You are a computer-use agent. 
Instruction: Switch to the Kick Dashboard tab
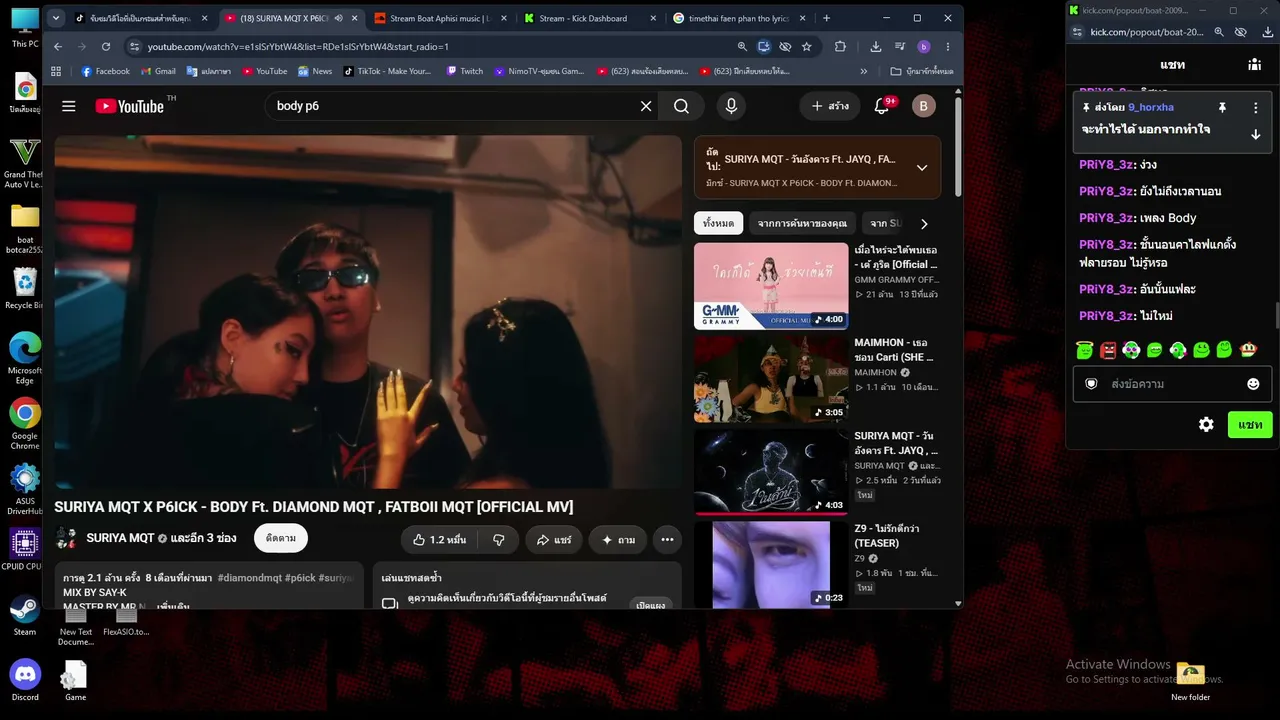point(590,18)
